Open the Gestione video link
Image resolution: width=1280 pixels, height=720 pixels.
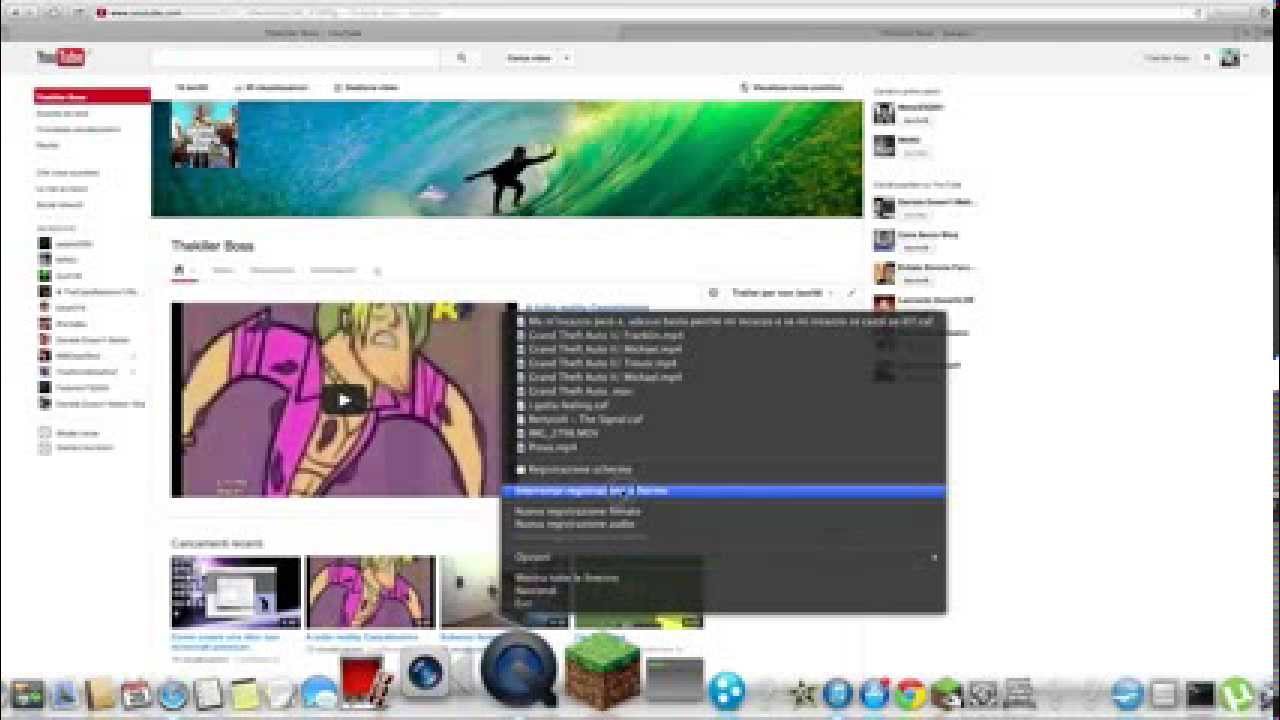[367, 88]
